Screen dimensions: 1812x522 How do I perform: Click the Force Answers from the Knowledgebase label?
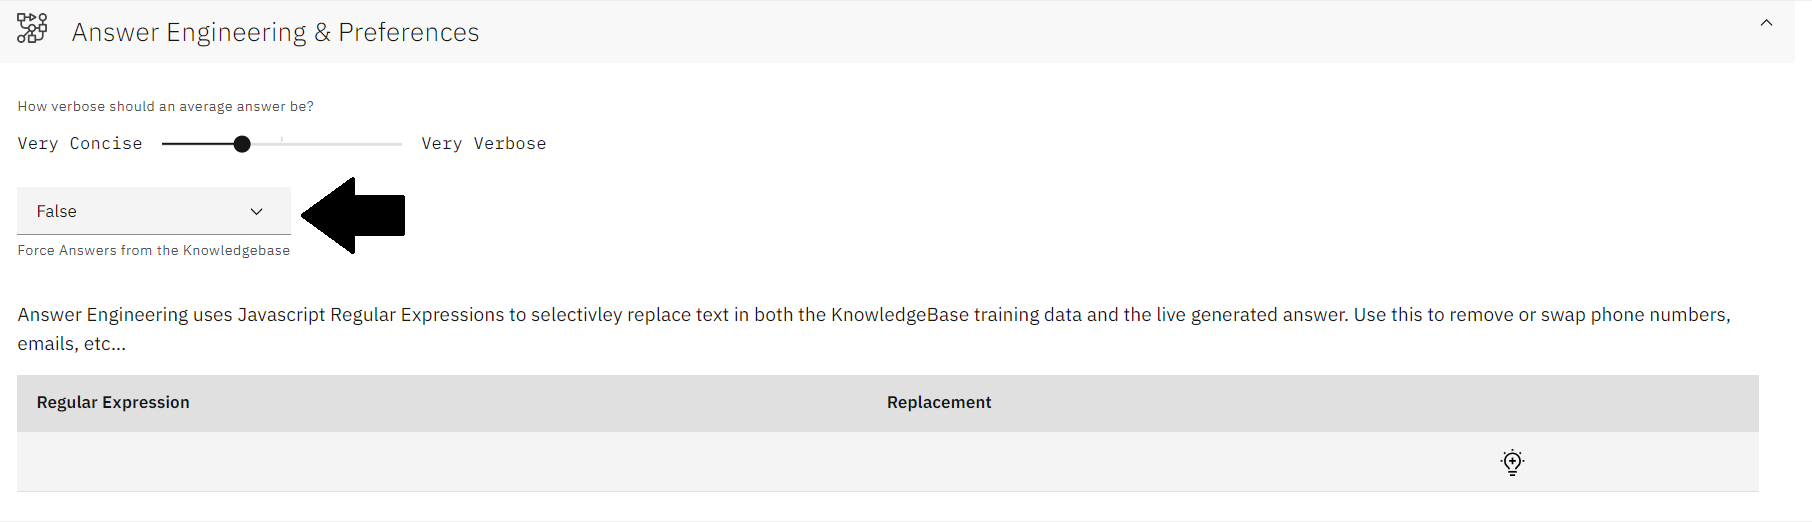[x=154, y=250]
